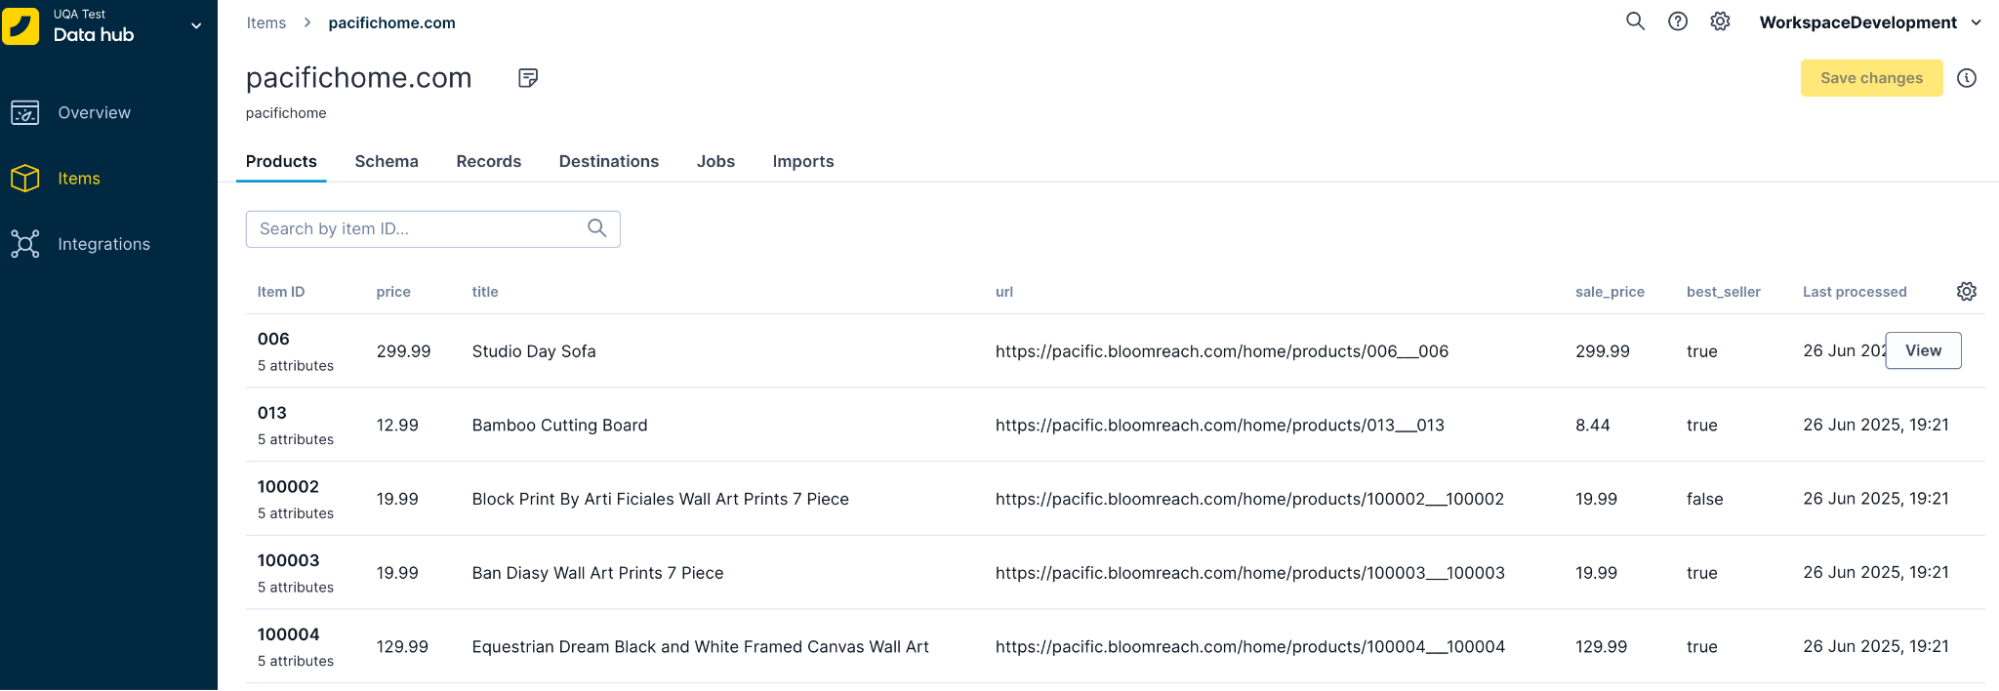Click the title column header

[x=485, y=292]
